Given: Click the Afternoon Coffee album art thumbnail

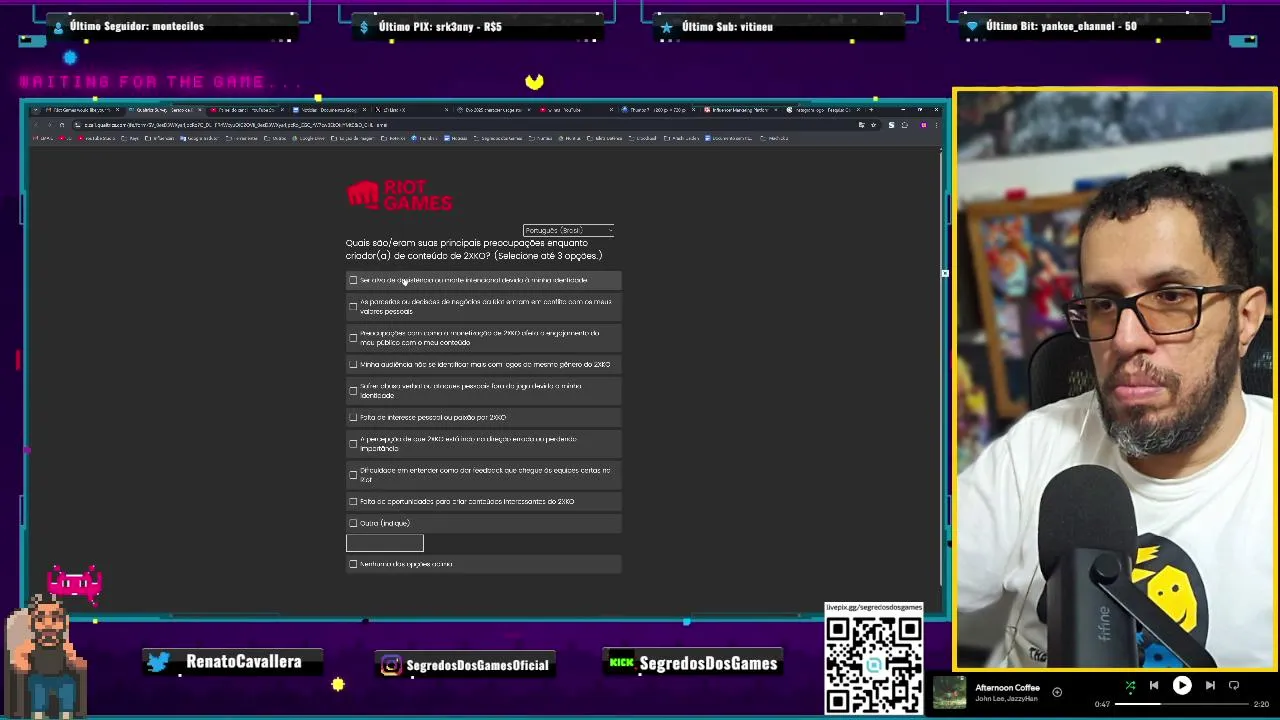Looking at the screenshot, I should tap(950, 694).
